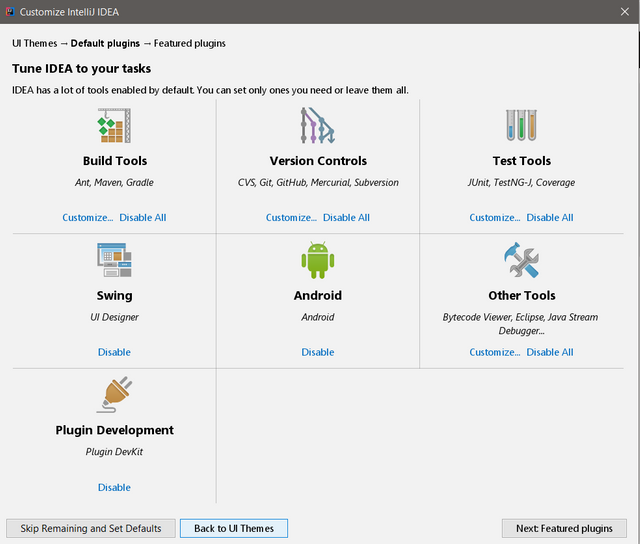Screen dimensions: 640x544
Task: Click 'JUnit, TestNG-J, Coverage' description
Action: [x=521, y=182]
